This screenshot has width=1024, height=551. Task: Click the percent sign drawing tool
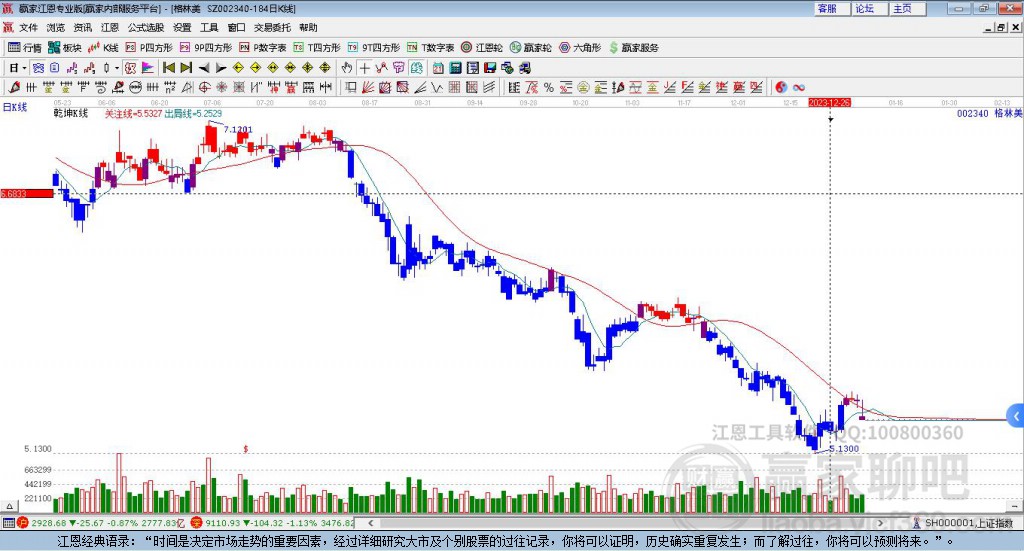549,87
